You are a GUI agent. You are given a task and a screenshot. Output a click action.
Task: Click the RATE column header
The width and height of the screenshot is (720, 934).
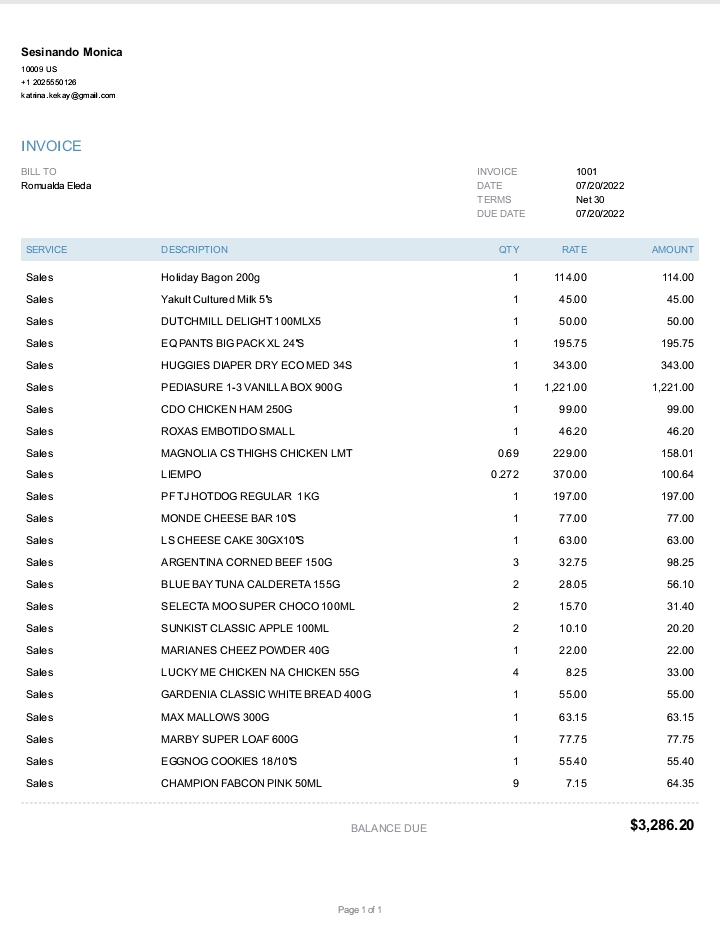574,250
